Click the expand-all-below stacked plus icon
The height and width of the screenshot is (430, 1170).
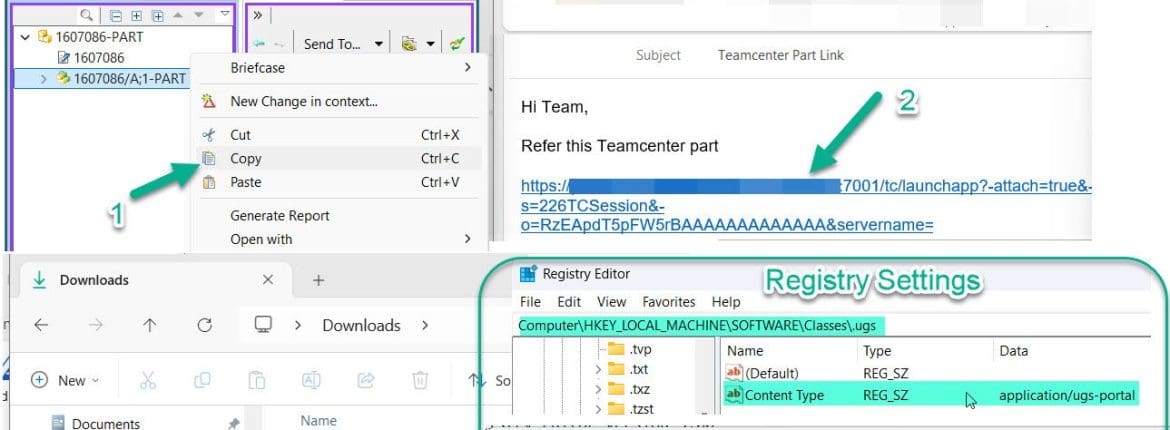tap(157, 15)
